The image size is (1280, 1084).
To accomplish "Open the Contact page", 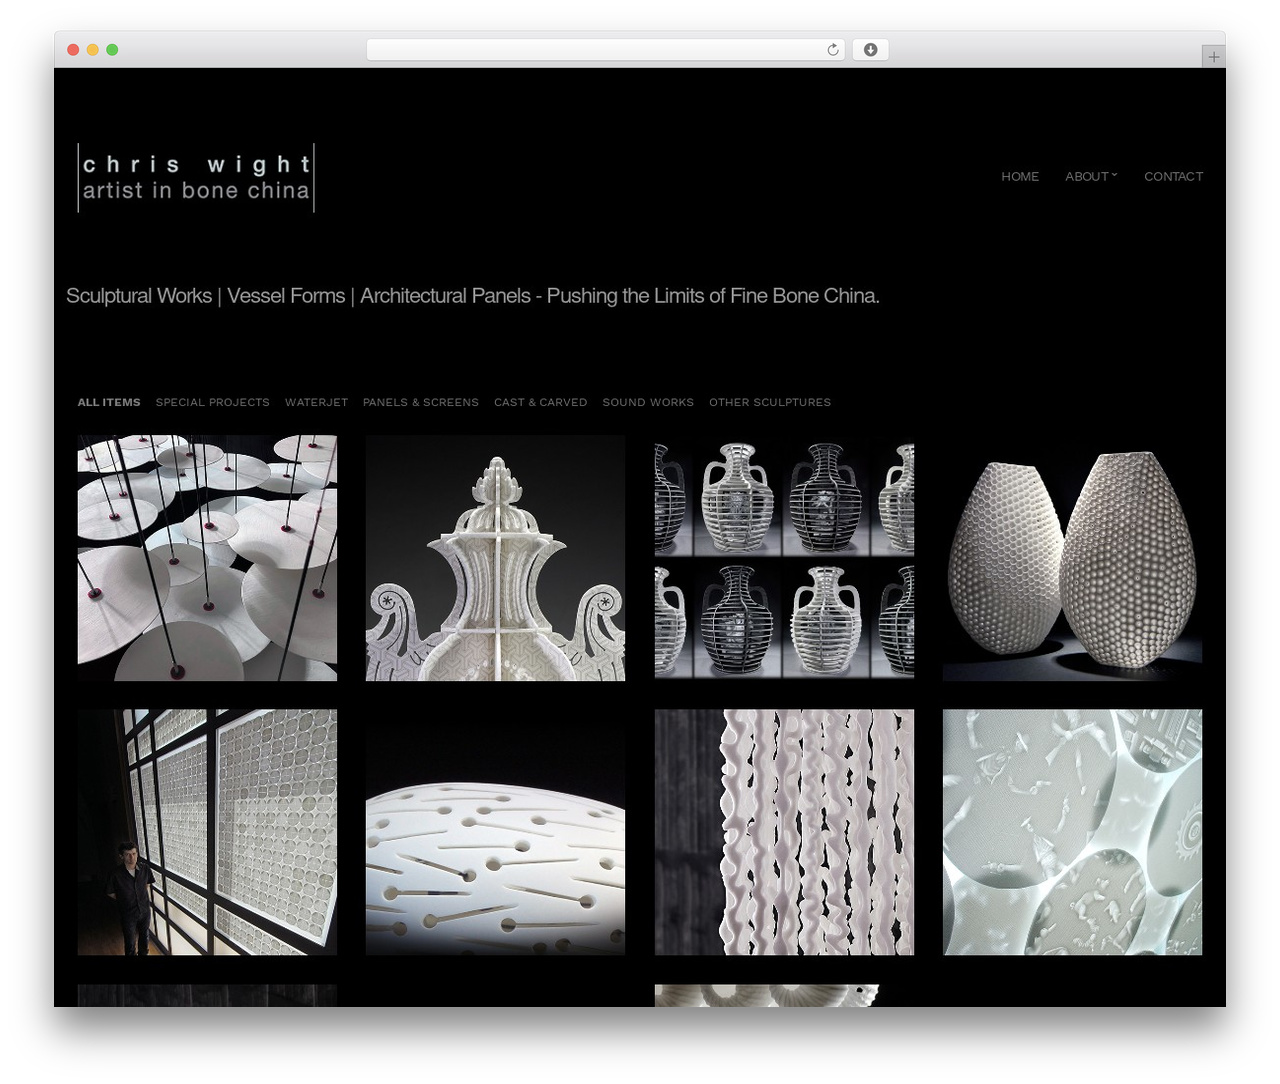I will pyautogui.click(x=1173, y=176).
